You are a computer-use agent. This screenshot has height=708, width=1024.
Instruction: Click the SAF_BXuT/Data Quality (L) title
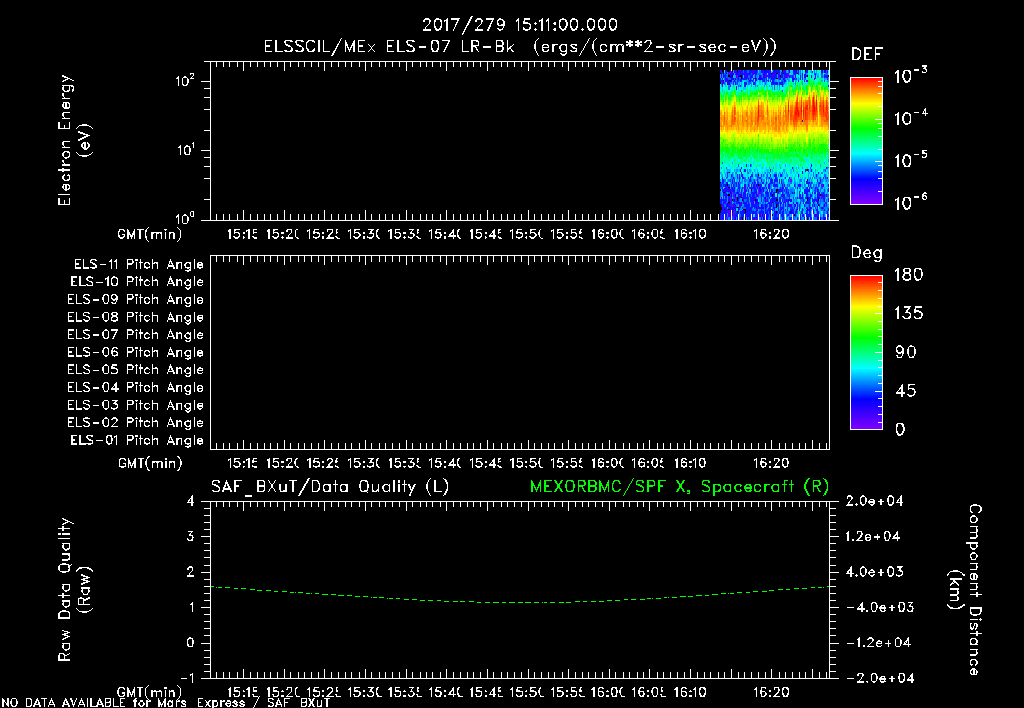(x=330, y=487)
